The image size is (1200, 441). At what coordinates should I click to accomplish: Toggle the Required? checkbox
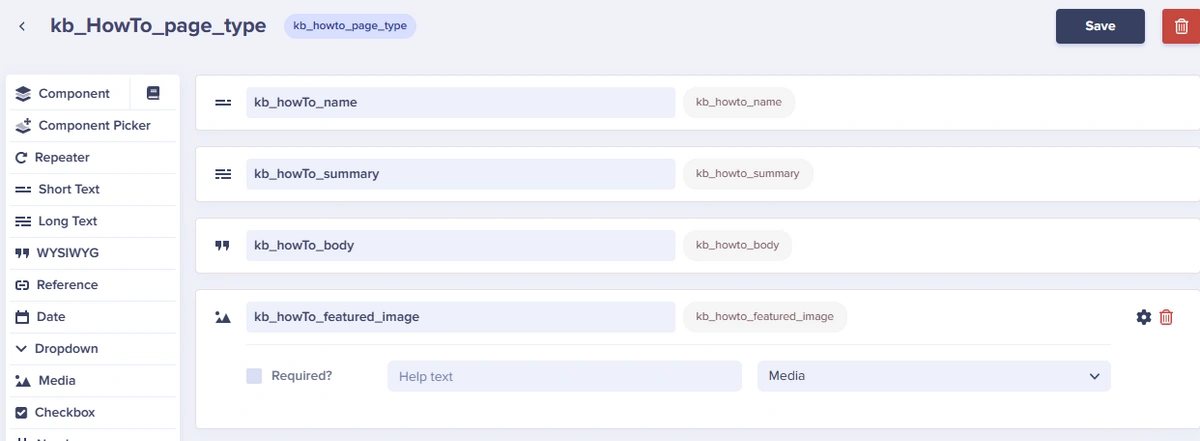pyautogui.click(x=254, y=376)
